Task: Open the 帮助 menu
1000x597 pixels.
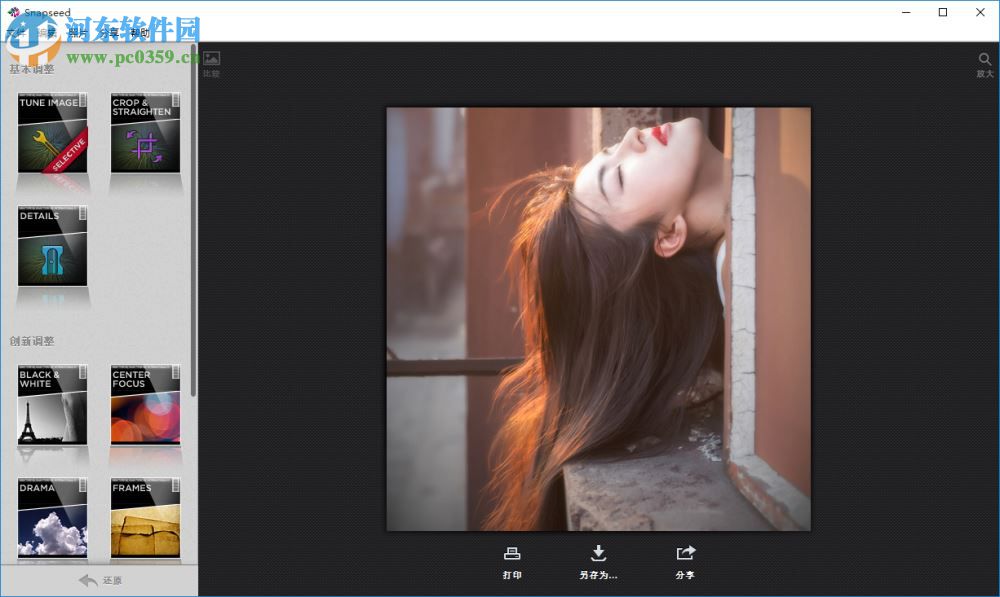Action: 140,32
